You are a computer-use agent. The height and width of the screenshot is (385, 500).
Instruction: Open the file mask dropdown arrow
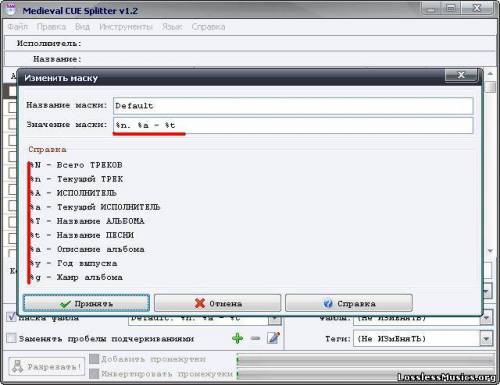(275, 319)
